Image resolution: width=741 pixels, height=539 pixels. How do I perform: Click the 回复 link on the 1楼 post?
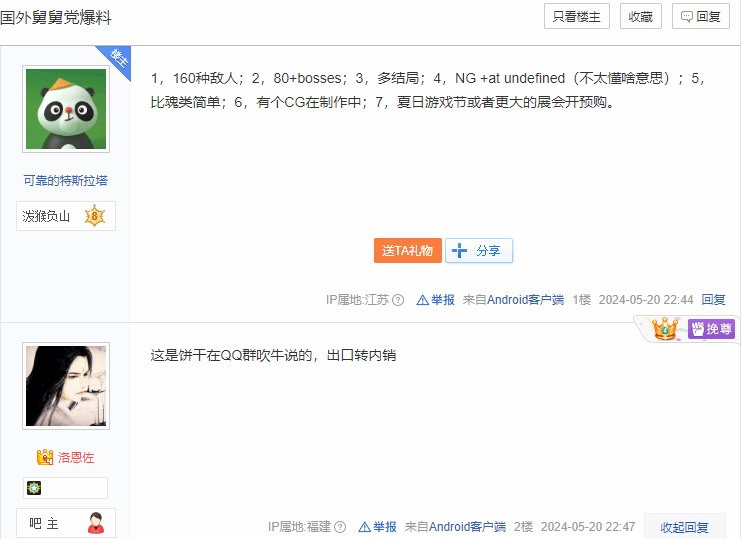(x=713, y=300)
